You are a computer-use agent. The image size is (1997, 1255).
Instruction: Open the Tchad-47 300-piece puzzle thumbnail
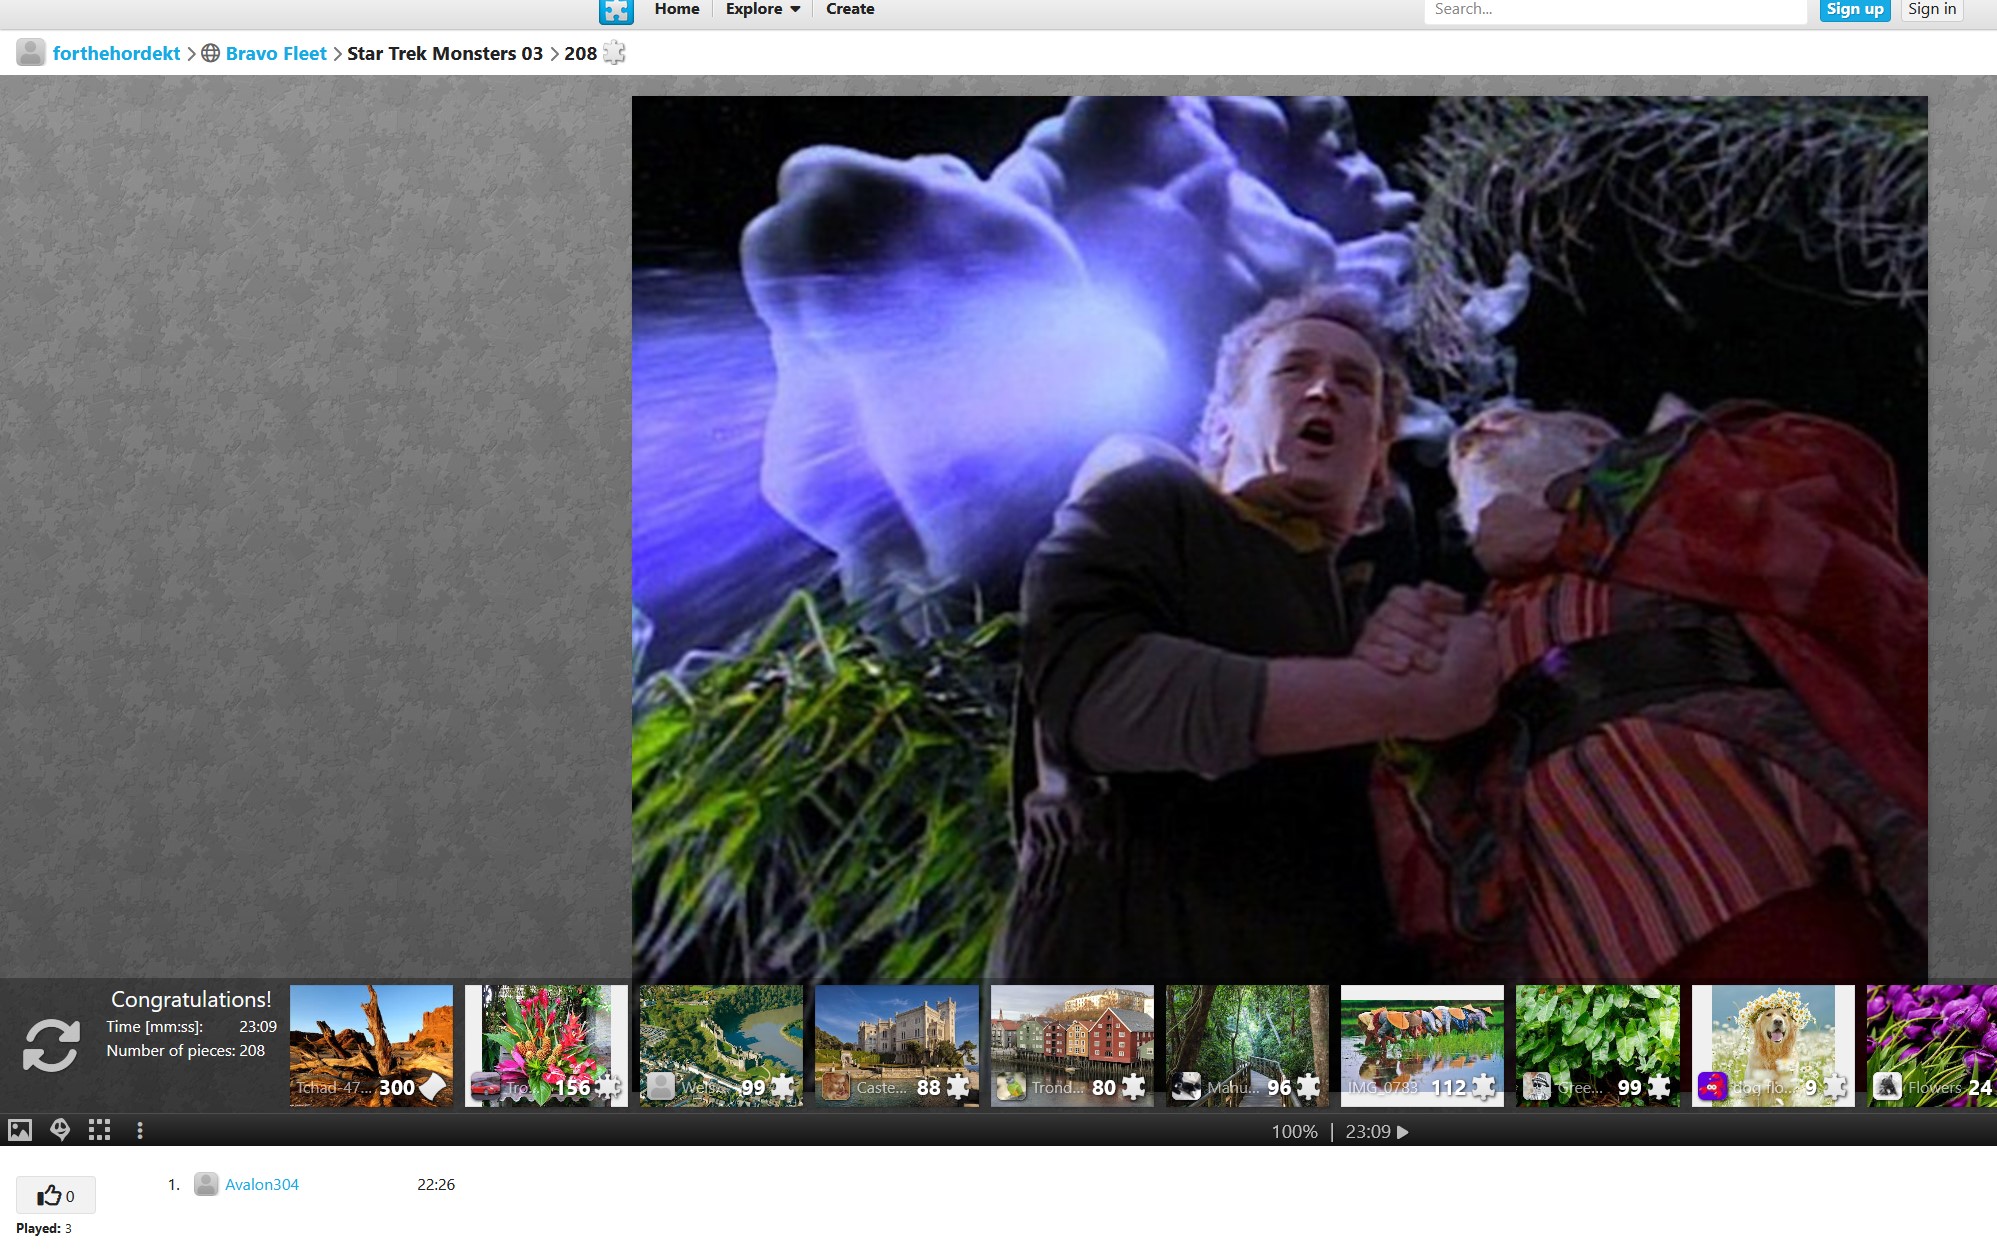371,1045
